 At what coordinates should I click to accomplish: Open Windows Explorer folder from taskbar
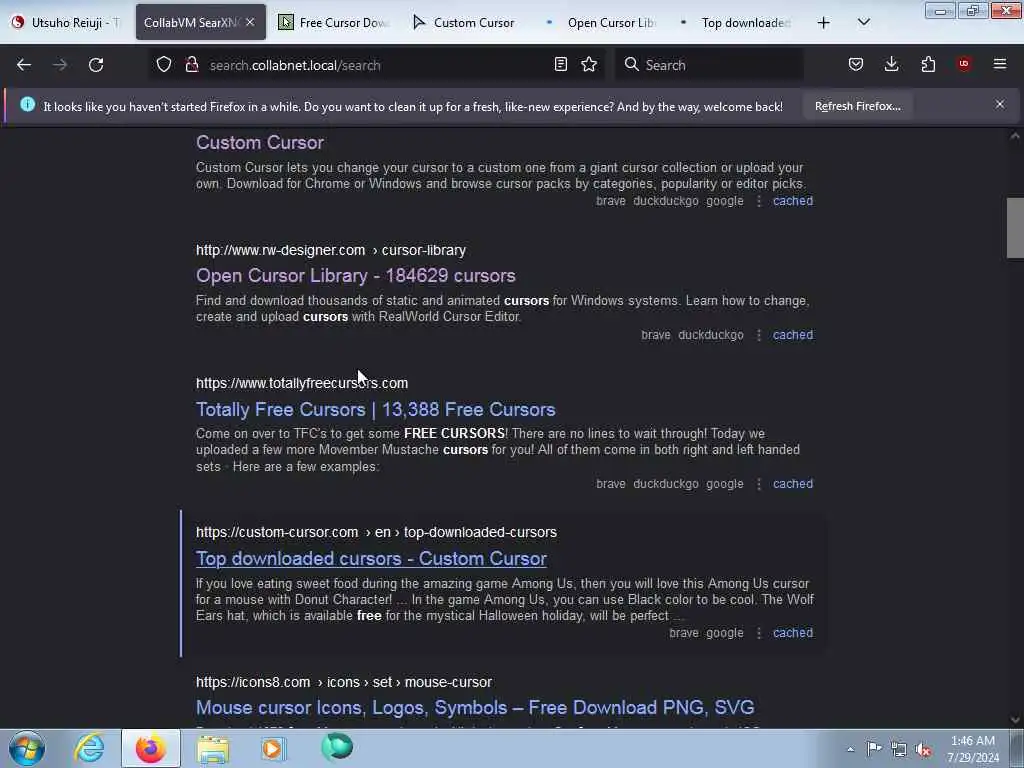point(213,749)
